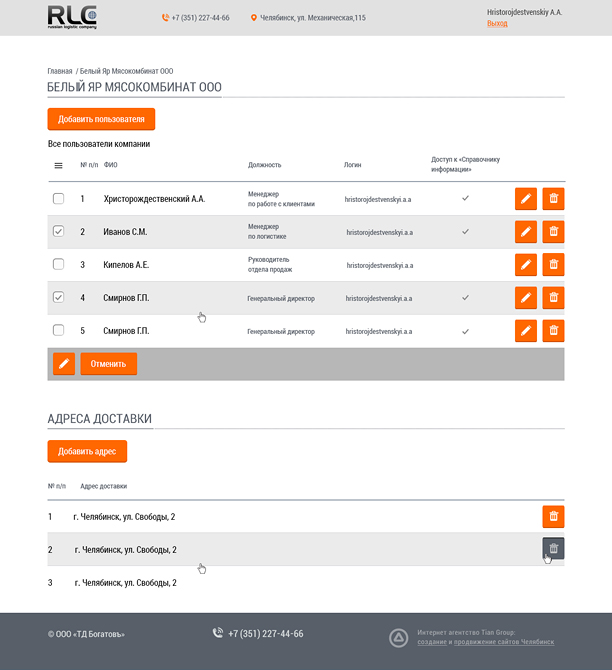Image resolution: width=612 pixels, height=670 pixels.
Task: Click the footer phone icon
Action: (218, 633)
